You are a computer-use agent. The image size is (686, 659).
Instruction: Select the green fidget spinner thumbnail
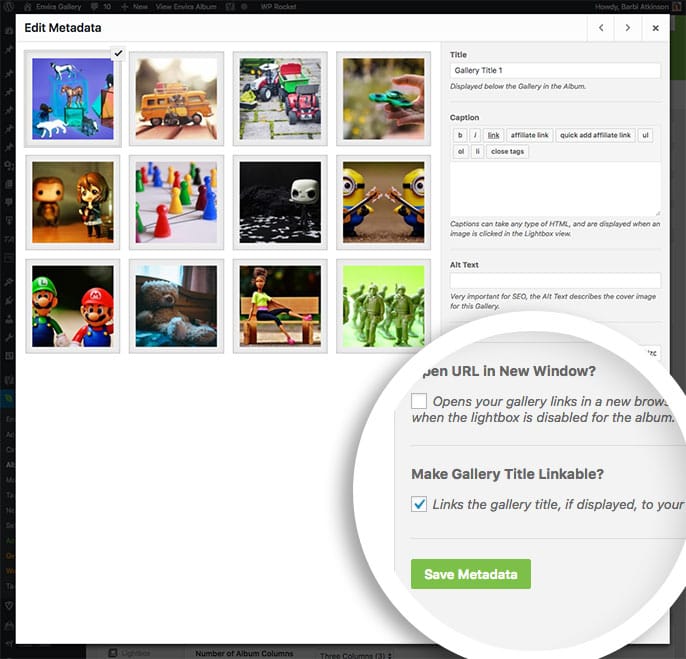pyautogui.click(x=383, y=99)
